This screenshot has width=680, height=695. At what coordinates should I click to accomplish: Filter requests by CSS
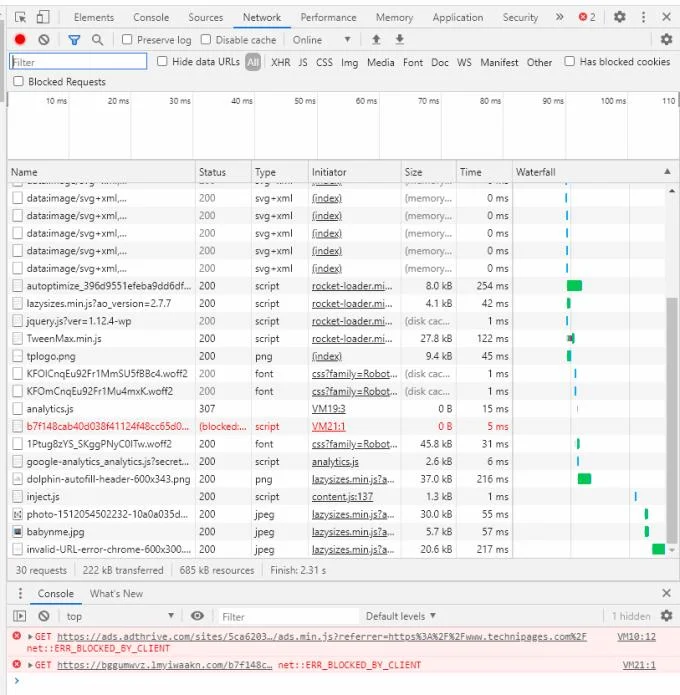tap(324, 62)
